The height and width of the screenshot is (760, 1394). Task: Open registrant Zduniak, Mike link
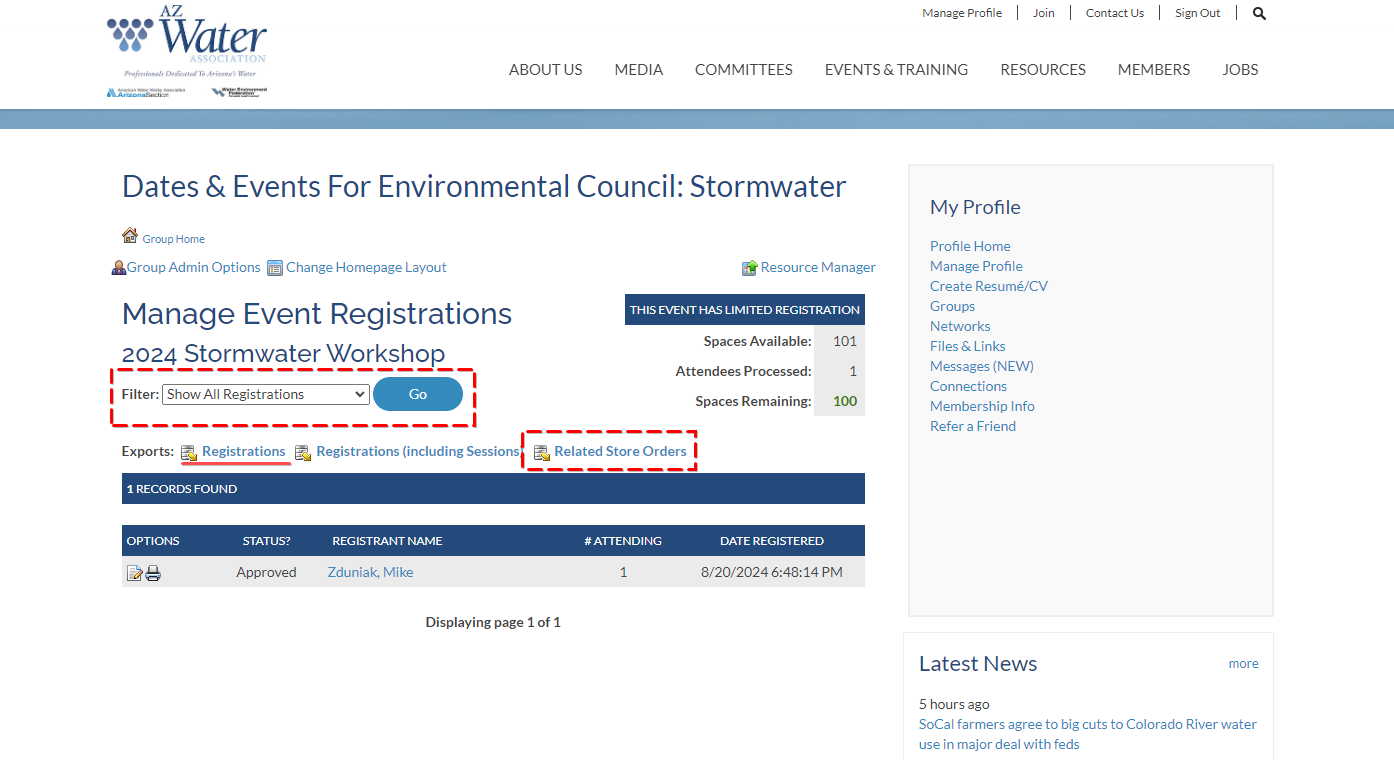[x=370, y=572]
